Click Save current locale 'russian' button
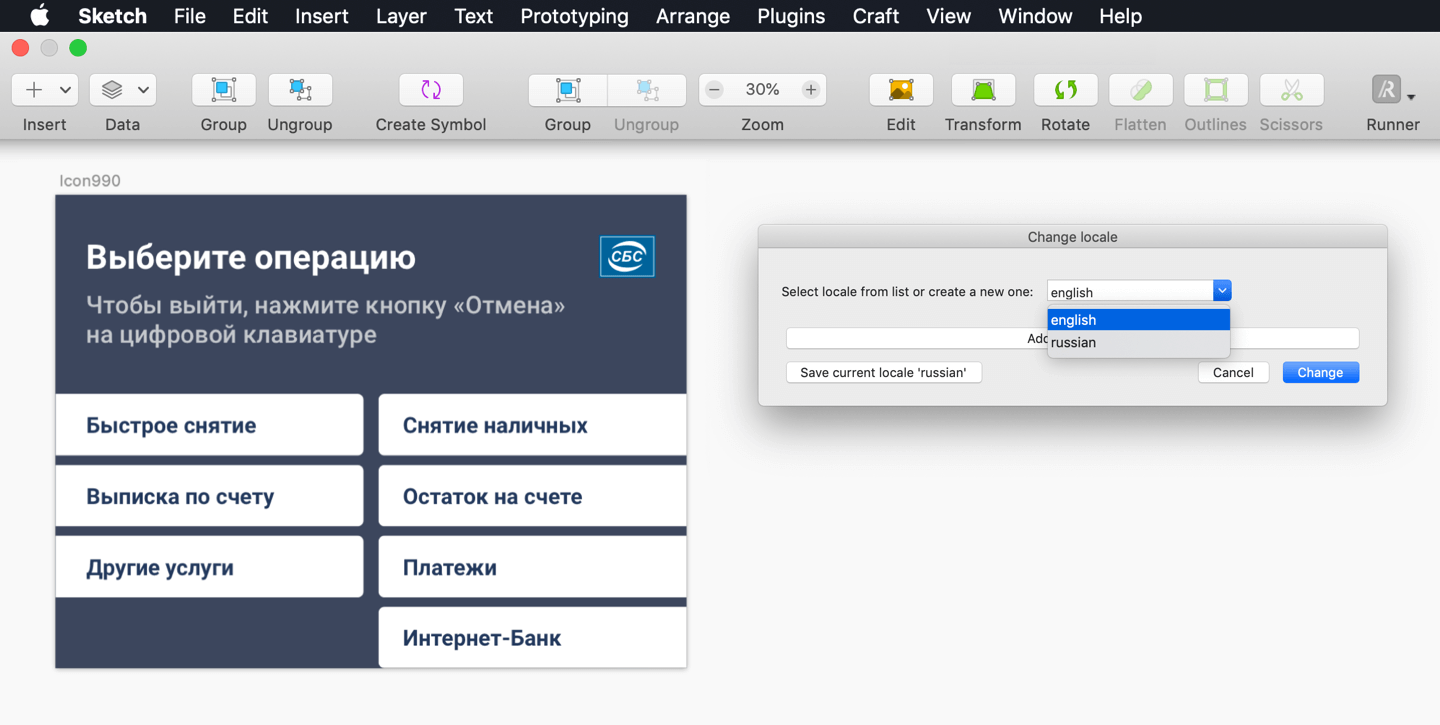Viewport: 1440px width, 725px height. point(884,372)
